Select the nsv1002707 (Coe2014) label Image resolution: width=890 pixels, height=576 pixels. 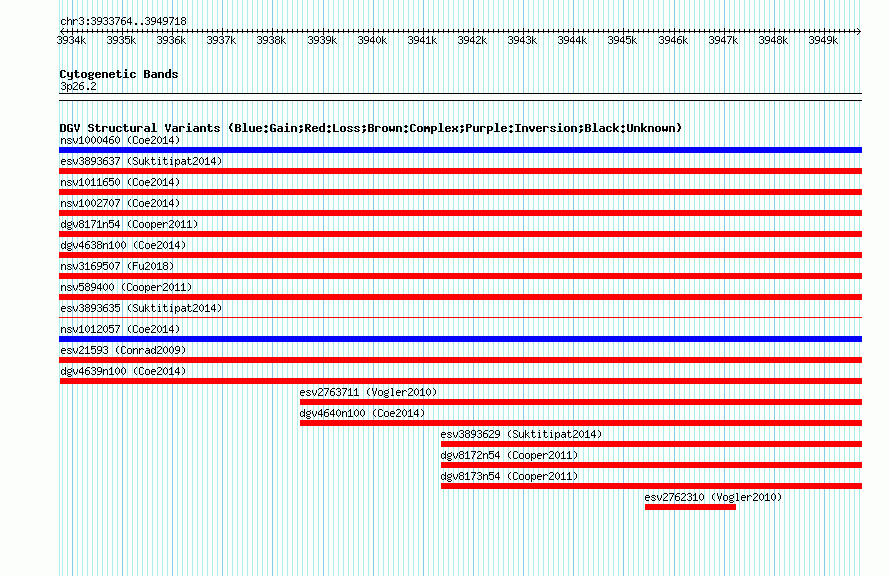tap(120, 203)
